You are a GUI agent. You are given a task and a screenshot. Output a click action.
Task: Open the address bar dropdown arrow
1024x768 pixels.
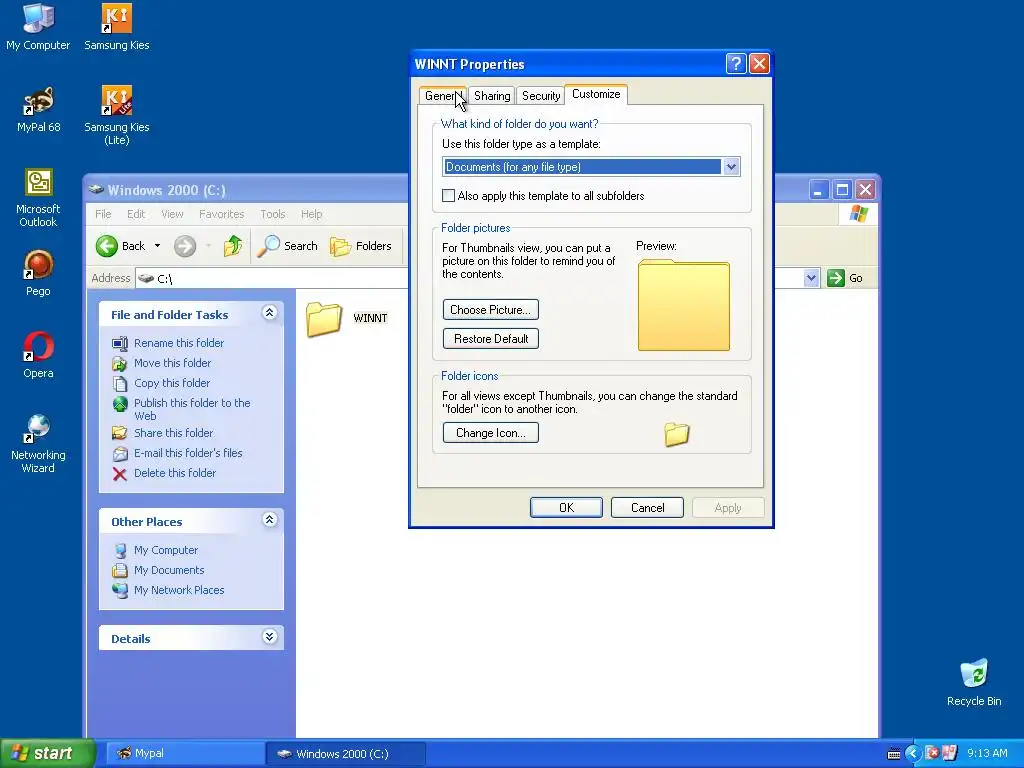pos(811,278)
